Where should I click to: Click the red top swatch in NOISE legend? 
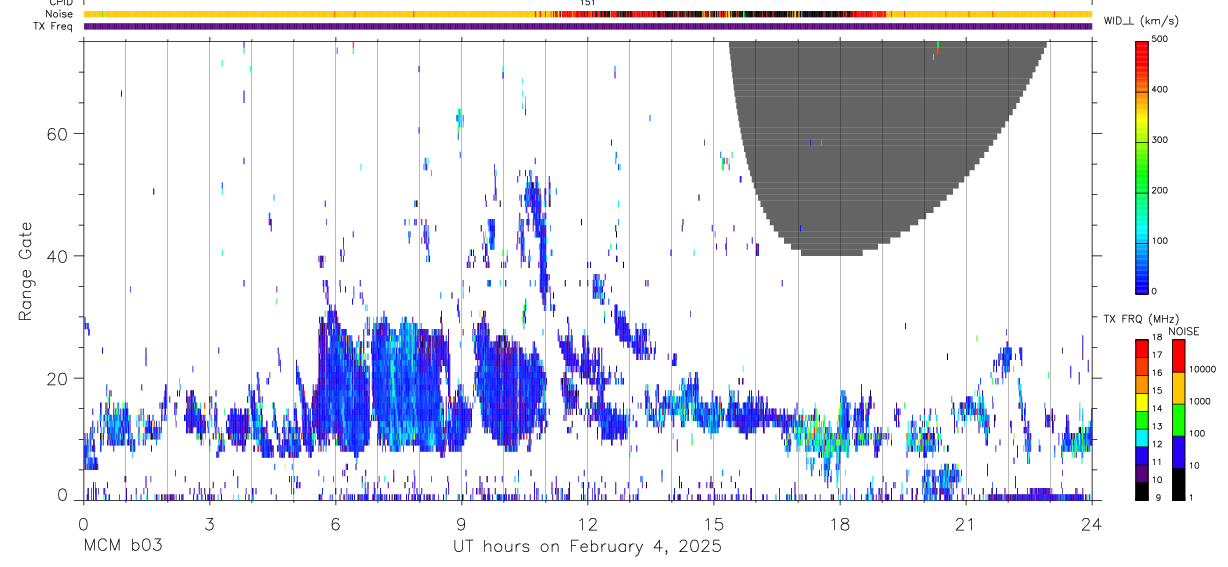click(x=1178, y=356)
